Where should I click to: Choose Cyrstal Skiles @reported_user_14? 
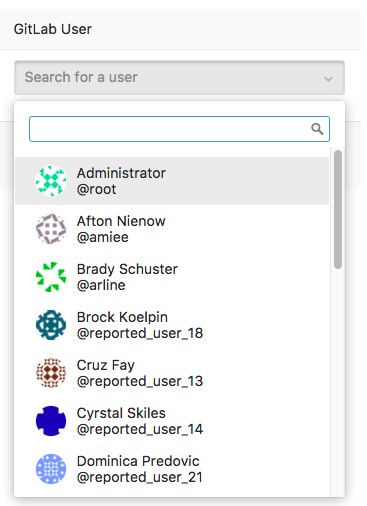172,421
